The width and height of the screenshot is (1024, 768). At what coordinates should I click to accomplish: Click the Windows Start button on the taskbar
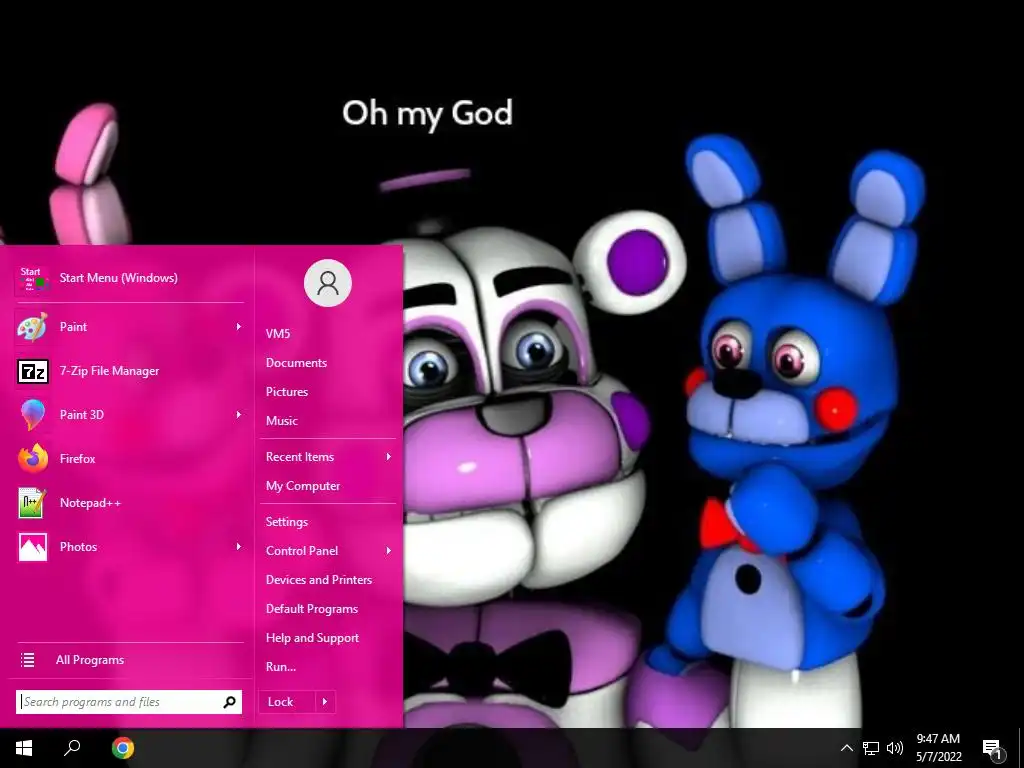[x=24, y=748]
